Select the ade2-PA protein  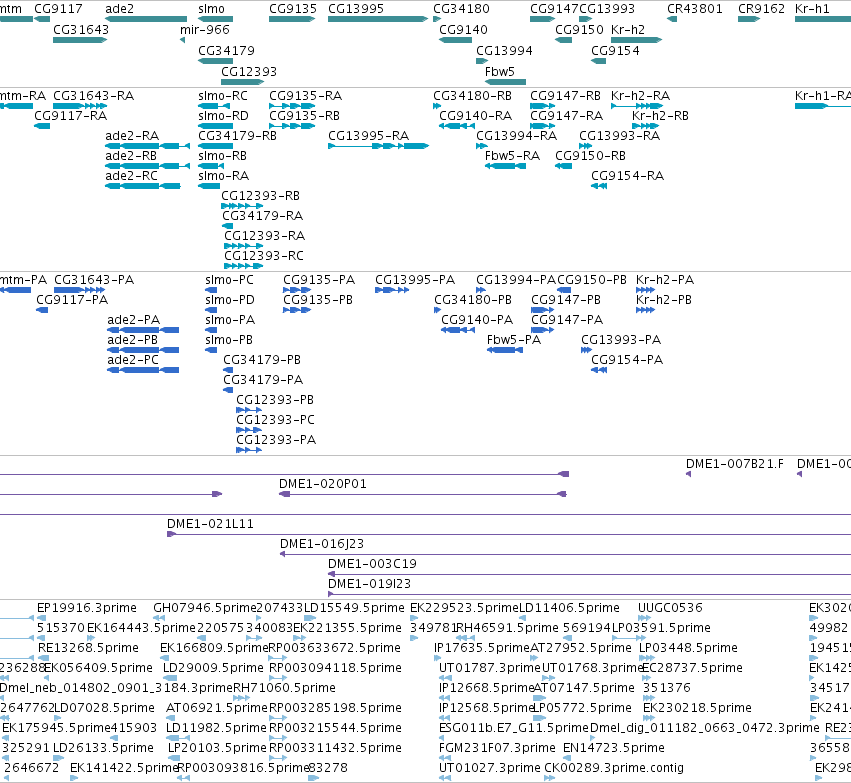(143, 330)
